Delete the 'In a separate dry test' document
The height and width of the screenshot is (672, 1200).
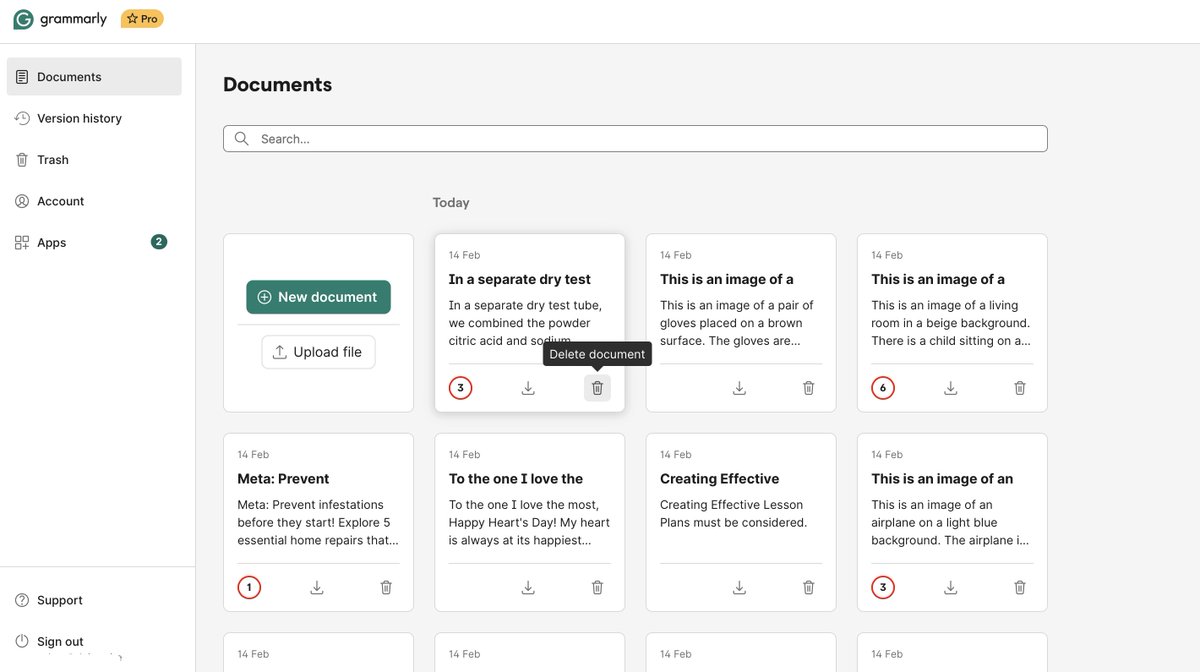(597, 388)
